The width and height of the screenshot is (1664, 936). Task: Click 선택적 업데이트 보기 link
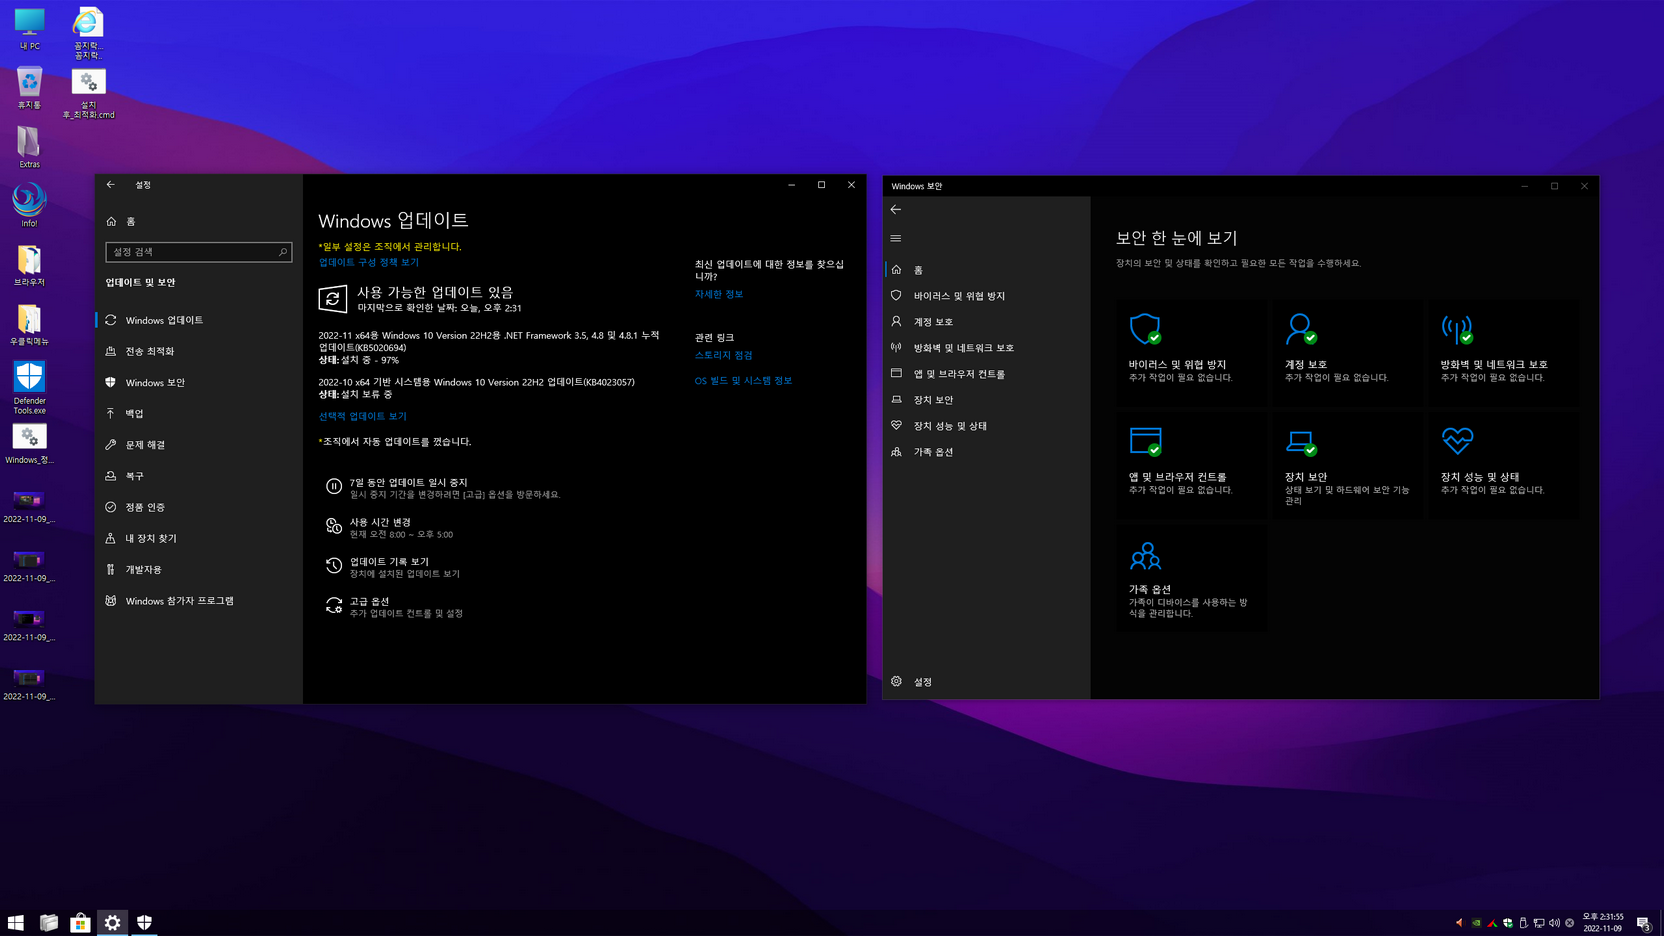point(363,416)
